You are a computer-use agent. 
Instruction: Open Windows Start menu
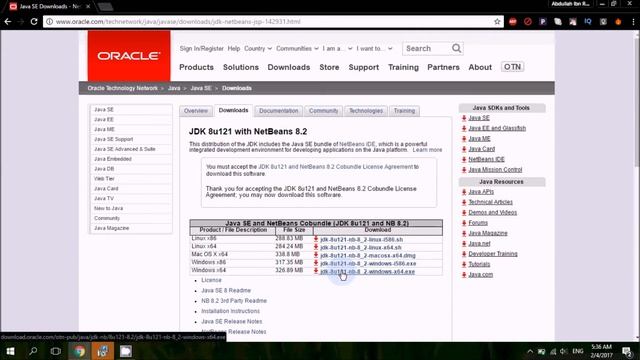(x=10, y=351)
